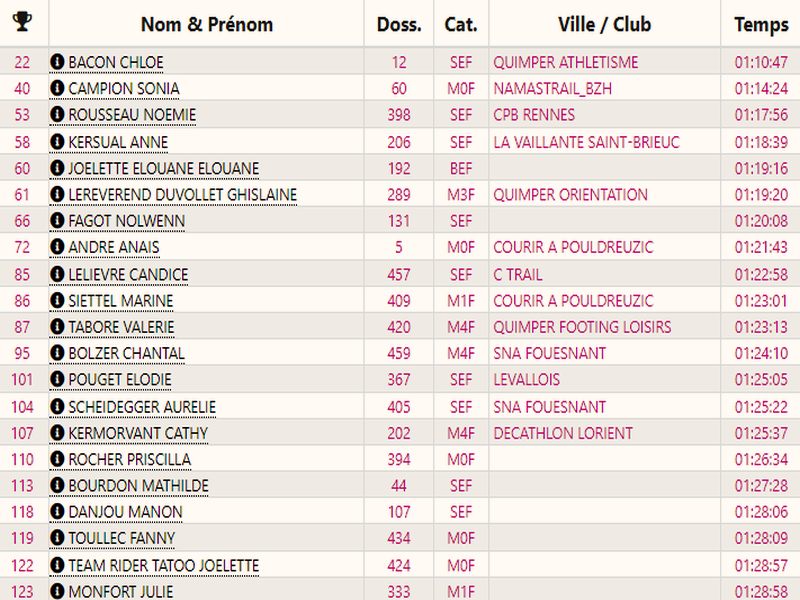Open TEAM RIDER TATOO JOELETTE entry
This screenshot has width=800, height=600.
163,565
